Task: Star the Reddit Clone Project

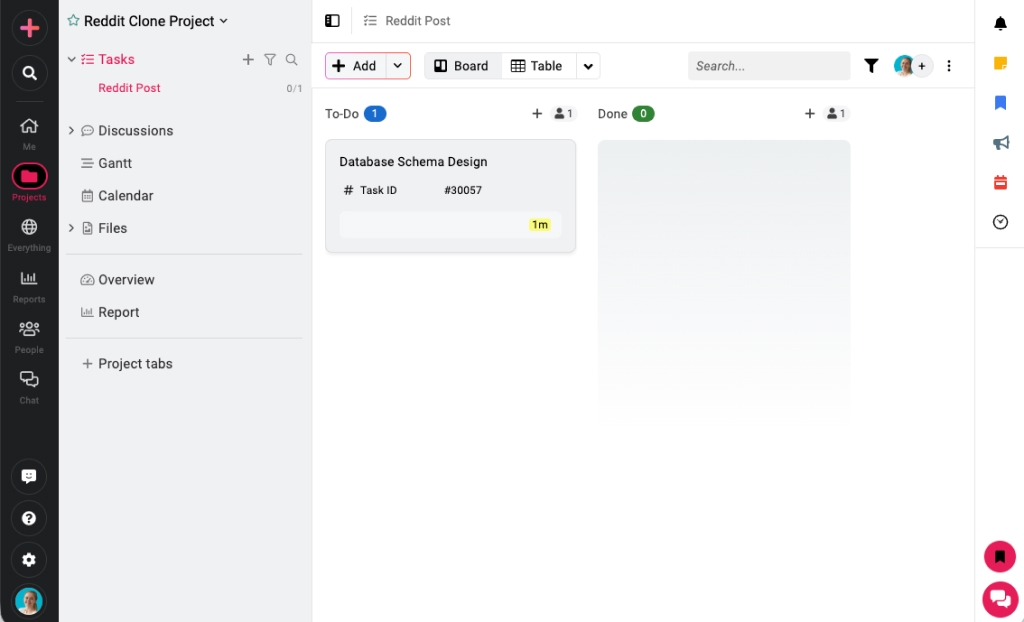Action: (x=73, y=21)
